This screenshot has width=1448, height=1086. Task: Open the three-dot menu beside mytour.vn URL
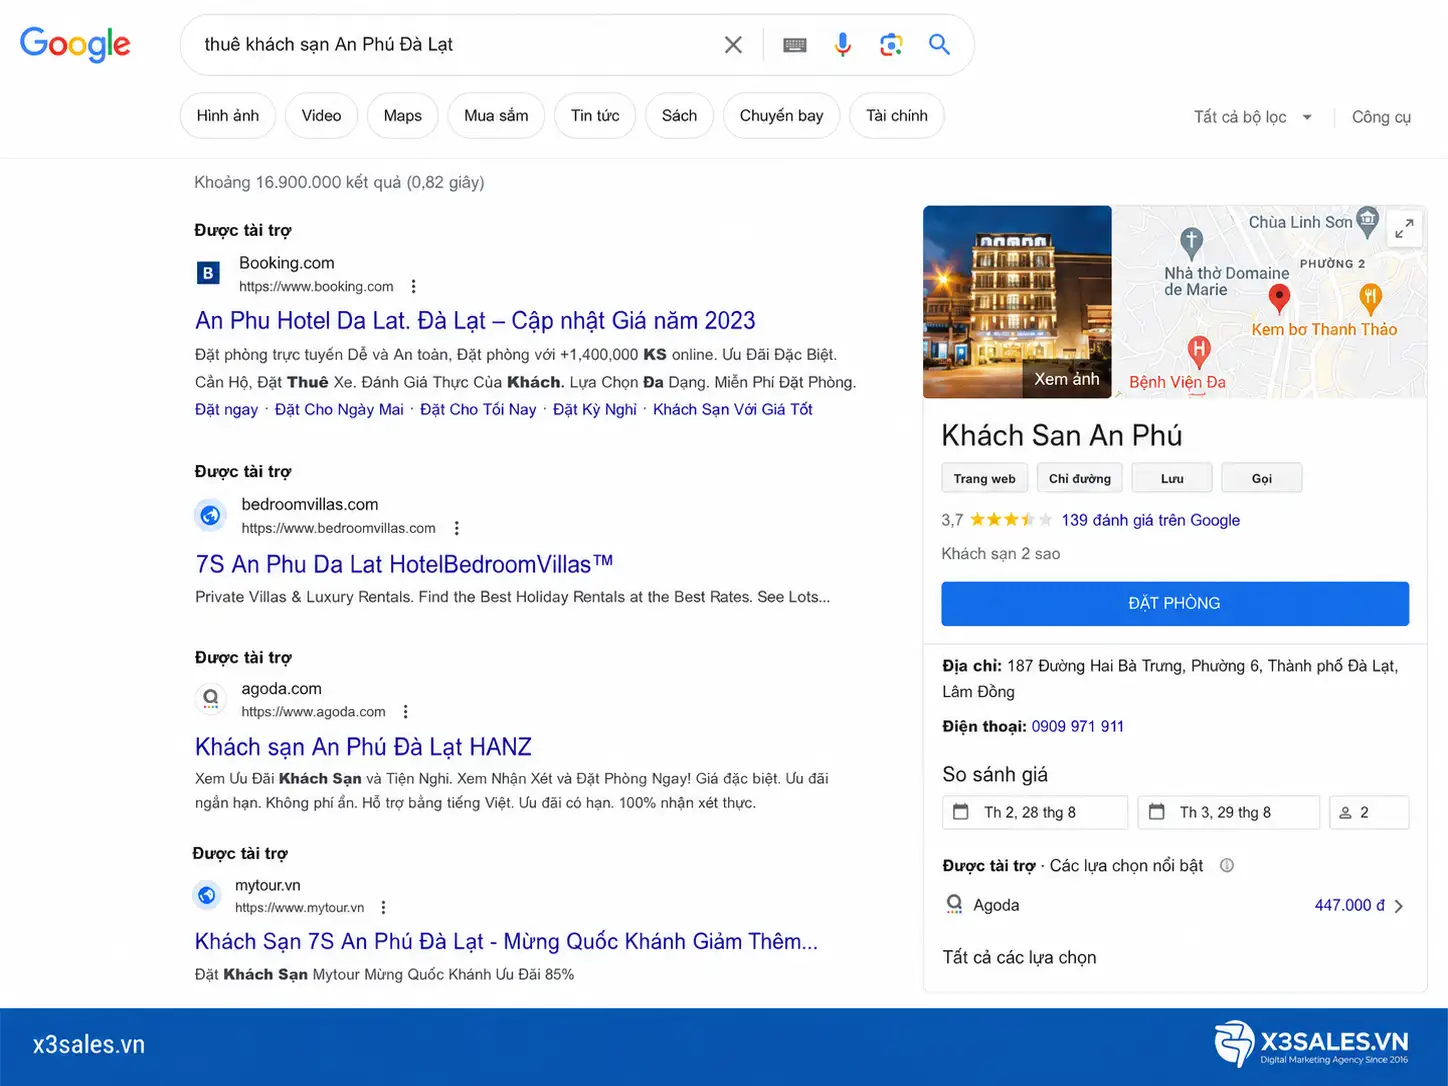pyautogui.click(x=383, y=907)
